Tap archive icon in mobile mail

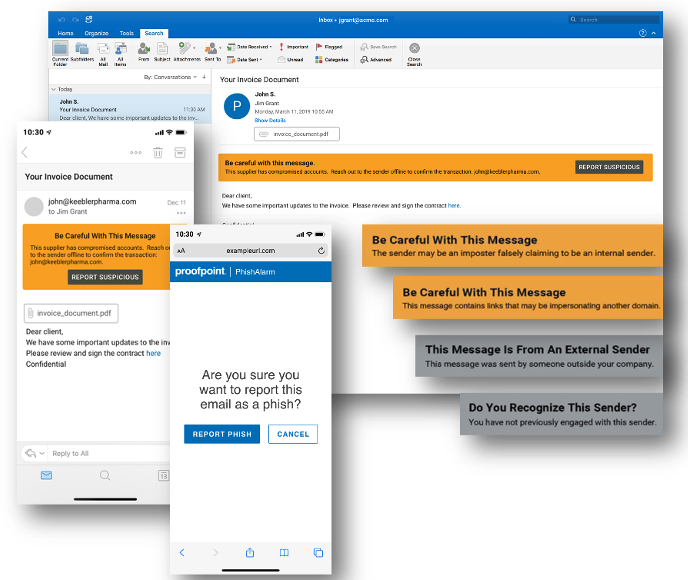[180, 152]
